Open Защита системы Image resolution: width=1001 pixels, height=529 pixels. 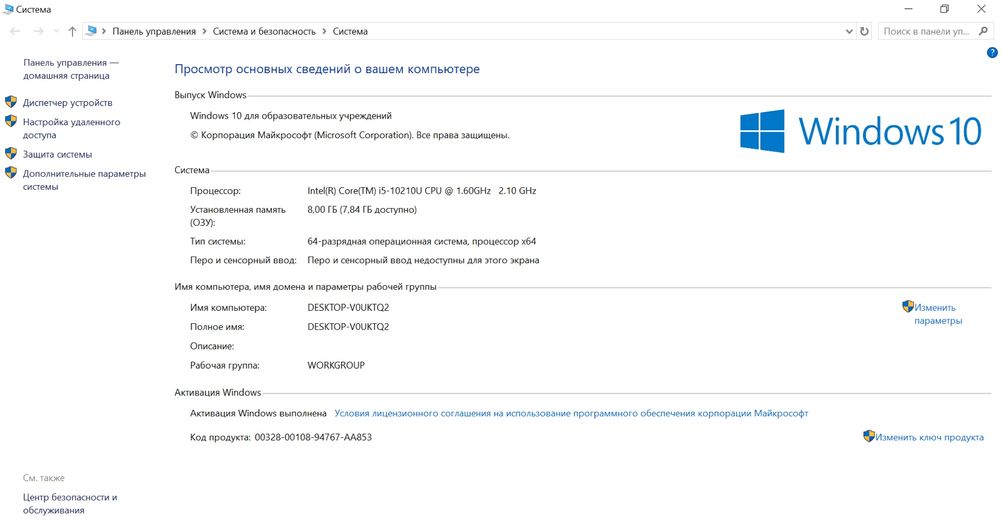coord(57,154)
